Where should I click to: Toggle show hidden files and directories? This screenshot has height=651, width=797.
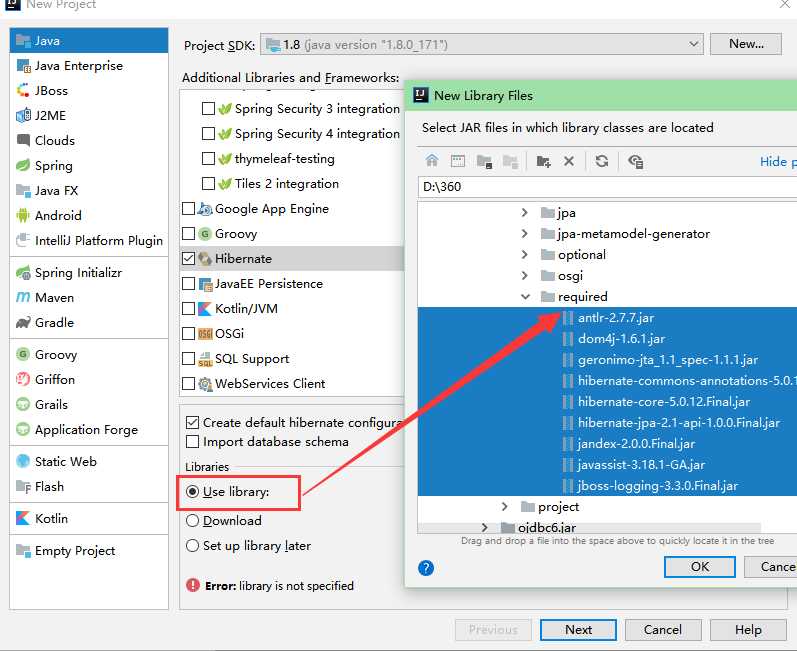point(635,162)
